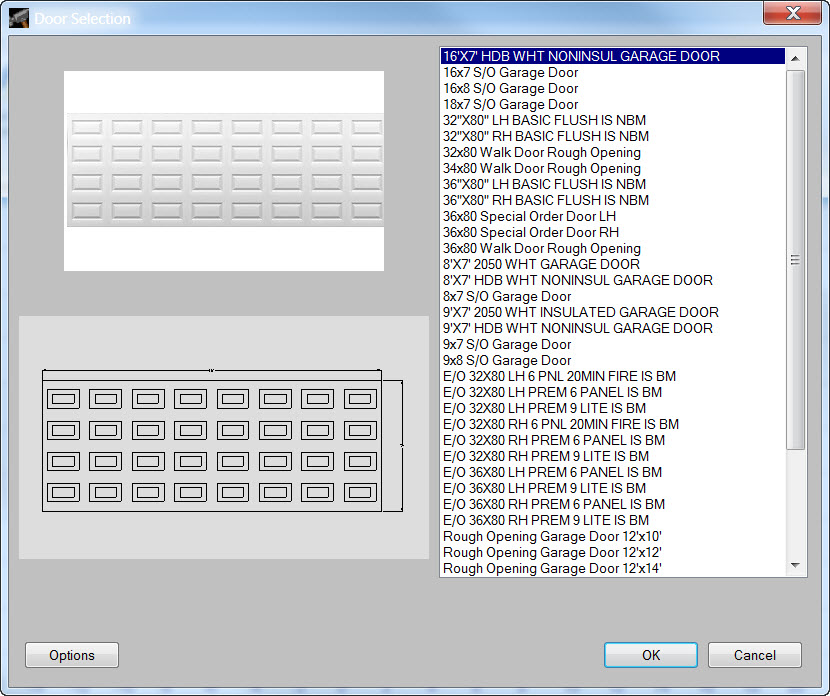Screen dimensions: 830x696
Task: Select 32"X80" LH BASIC FLUSH IS NBM
Action: (x=613, y=120)
